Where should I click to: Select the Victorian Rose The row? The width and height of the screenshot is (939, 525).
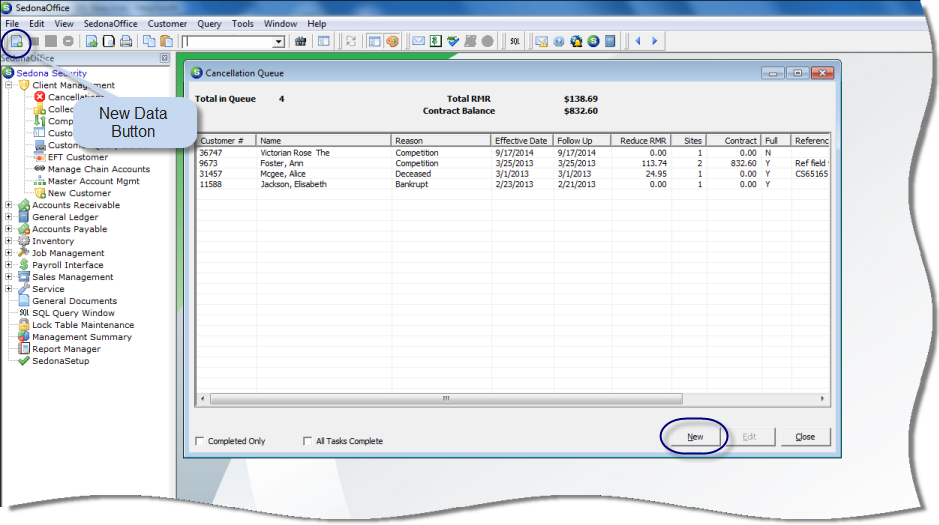point(513,153)
